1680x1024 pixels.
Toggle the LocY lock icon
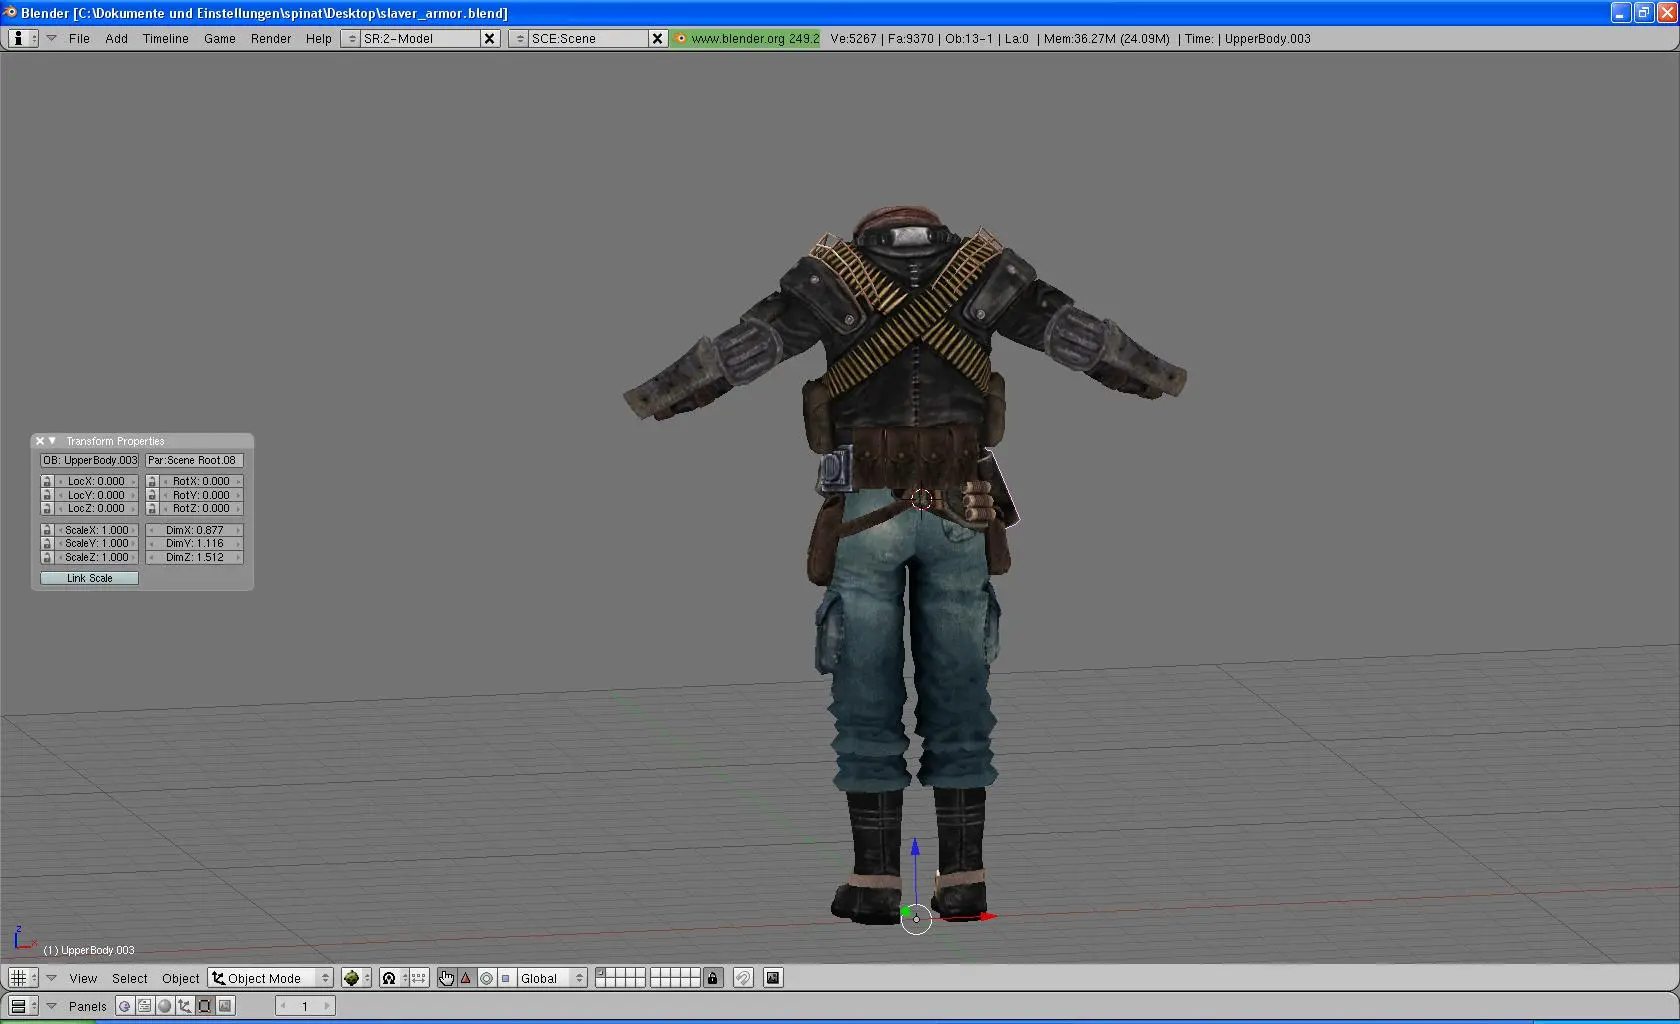tap(47, 495)
